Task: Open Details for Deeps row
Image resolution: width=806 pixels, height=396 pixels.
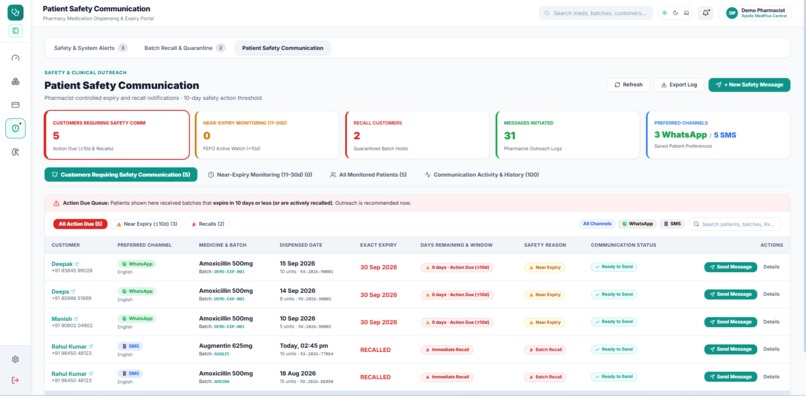Action: (771, 294)
